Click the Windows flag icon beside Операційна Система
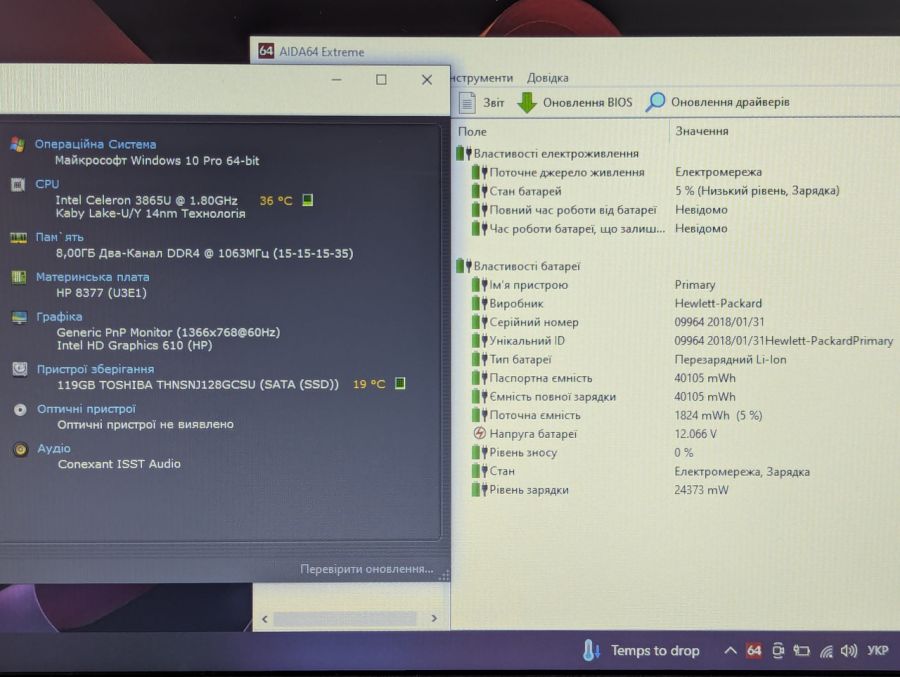This screenshot has width=900, height=677. [17, 144]
